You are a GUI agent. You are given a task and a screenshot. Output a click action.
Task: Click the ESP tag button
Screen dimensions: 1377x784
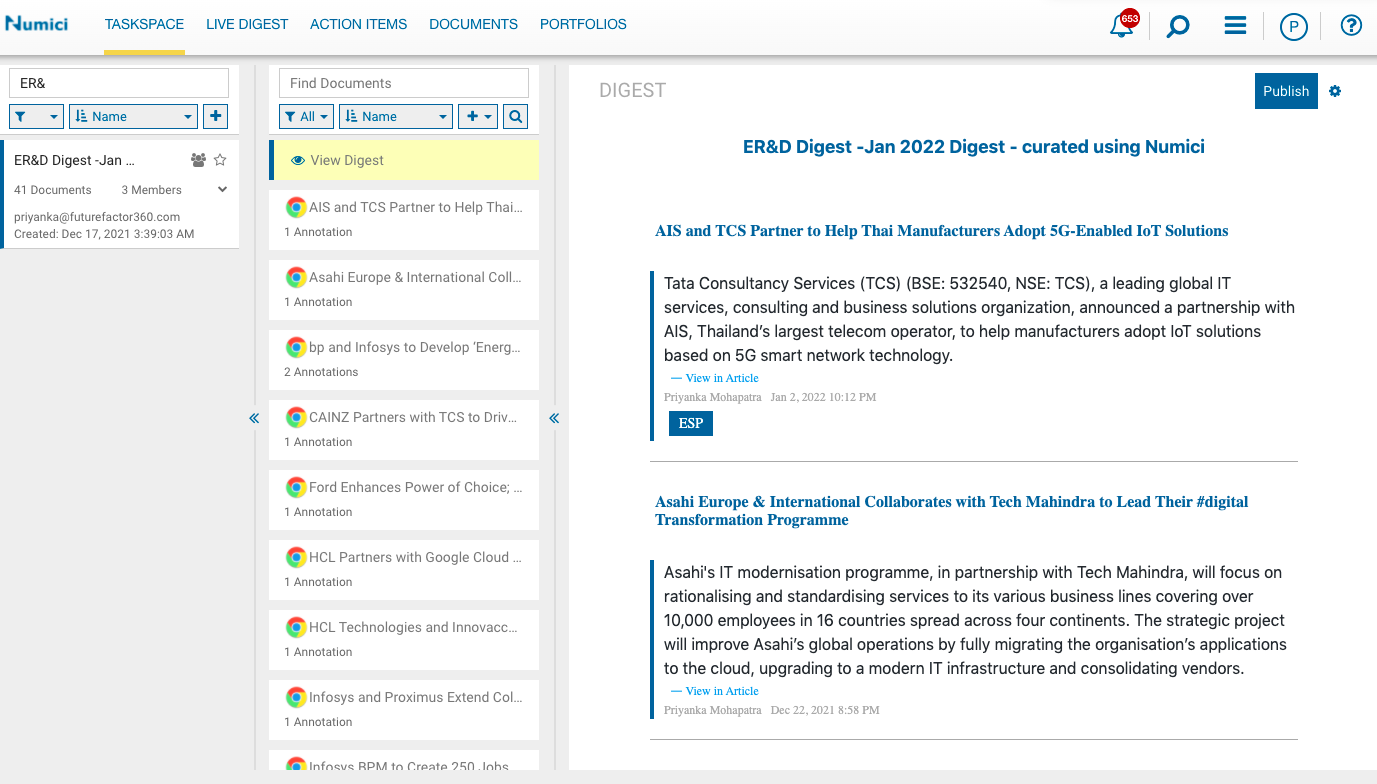click(x=690, y=423)
